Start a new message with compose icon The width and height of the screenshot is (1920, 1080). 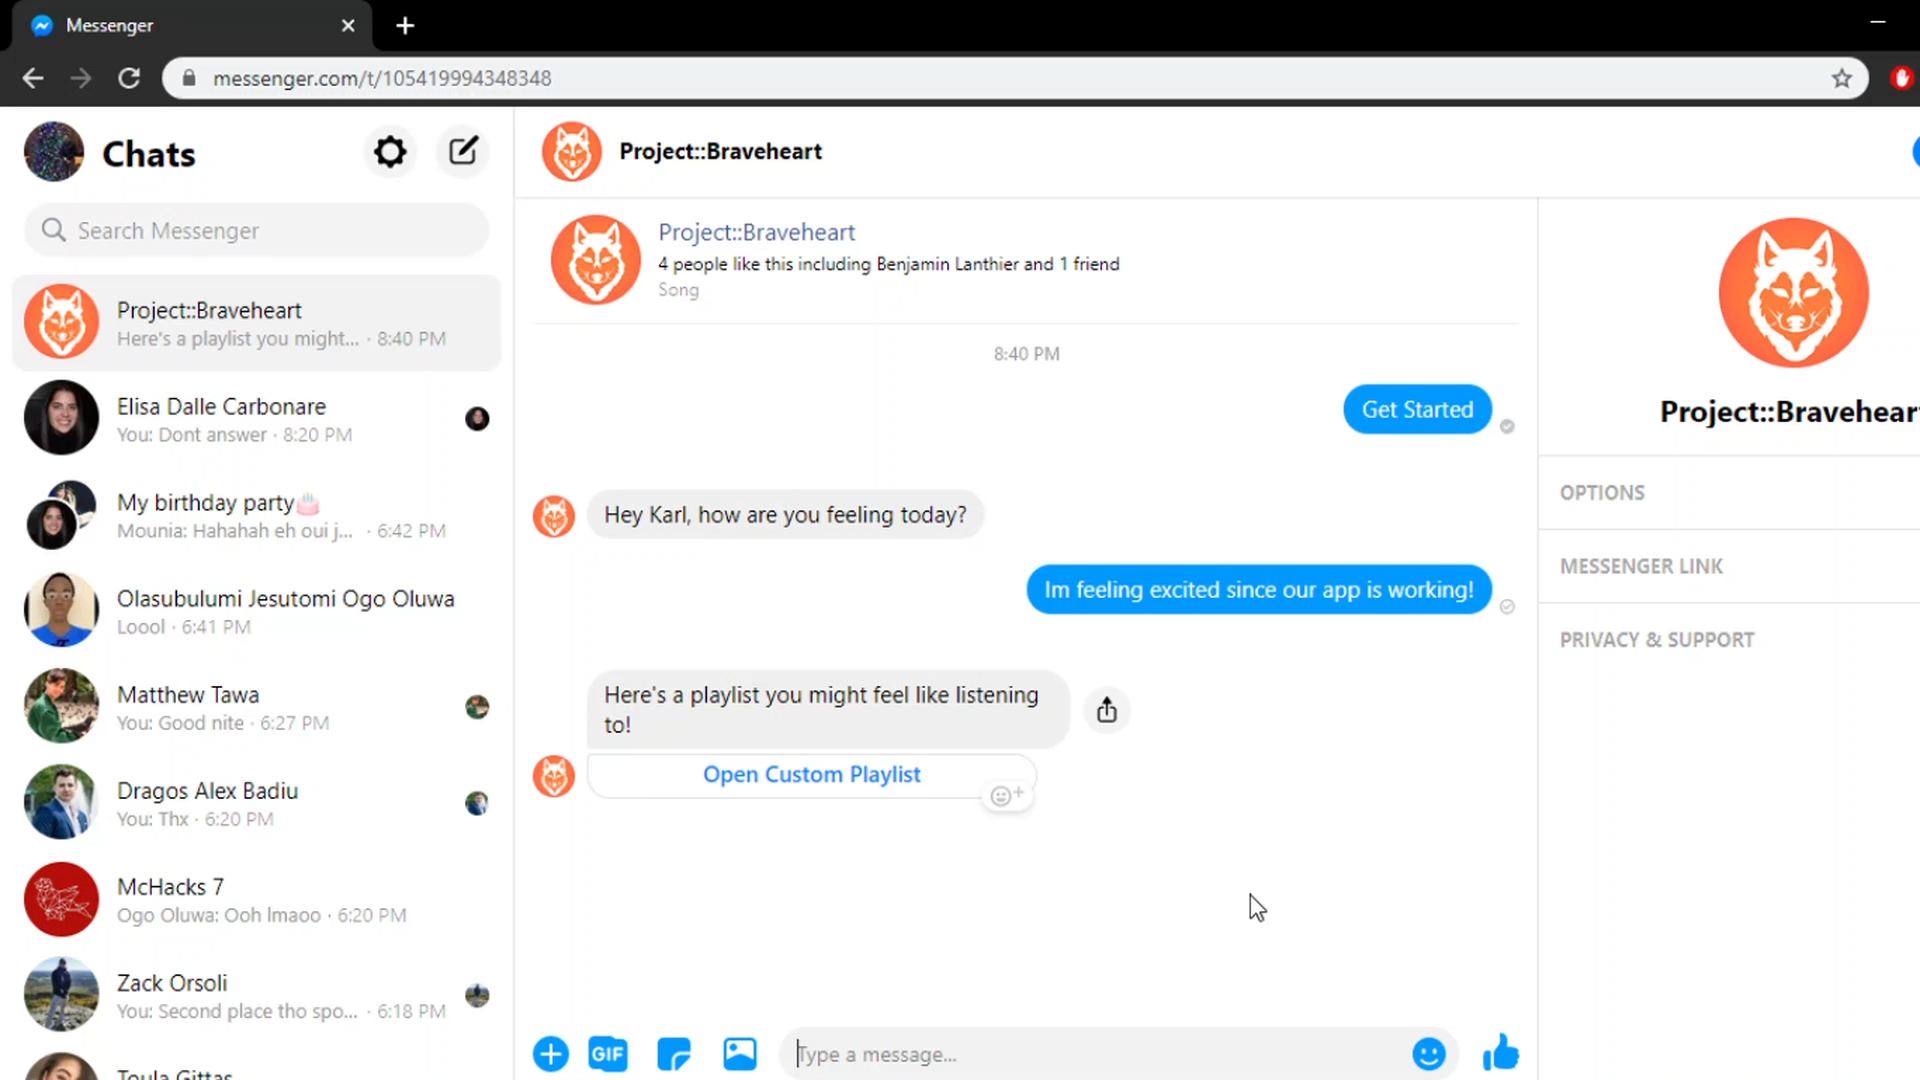[x=462, y=152]
